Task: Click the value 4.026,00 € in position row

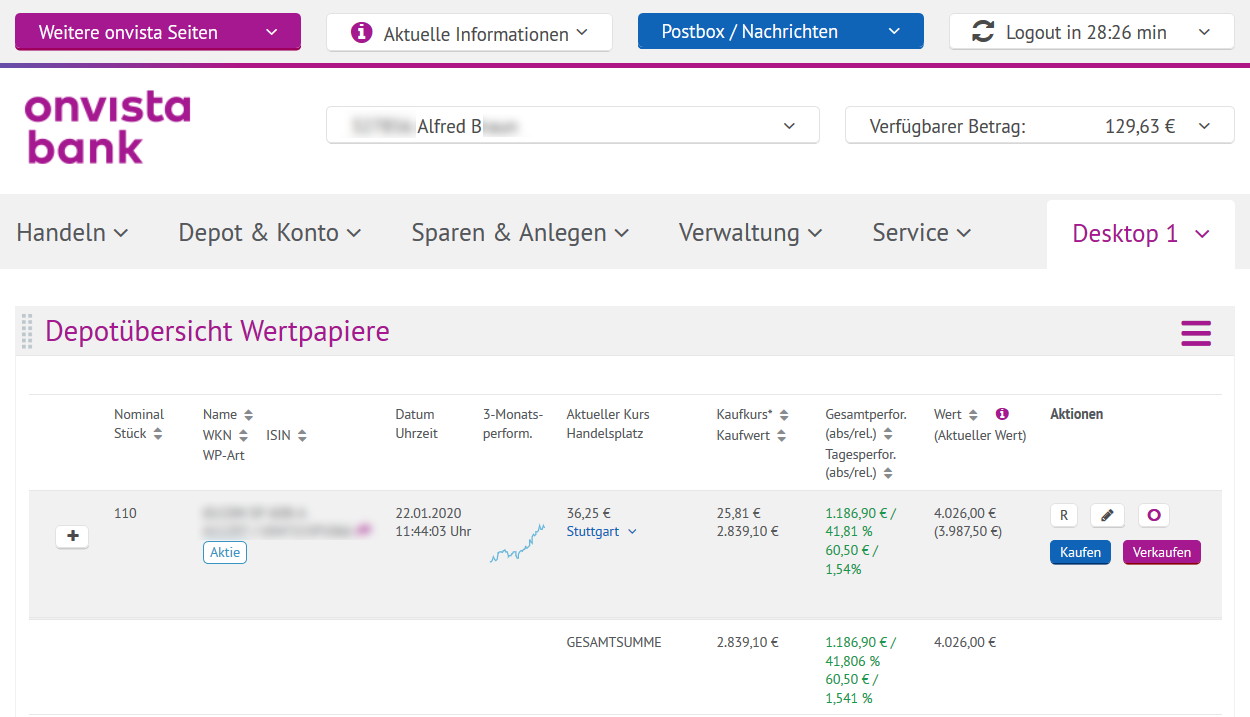Action: coord(965,513)
